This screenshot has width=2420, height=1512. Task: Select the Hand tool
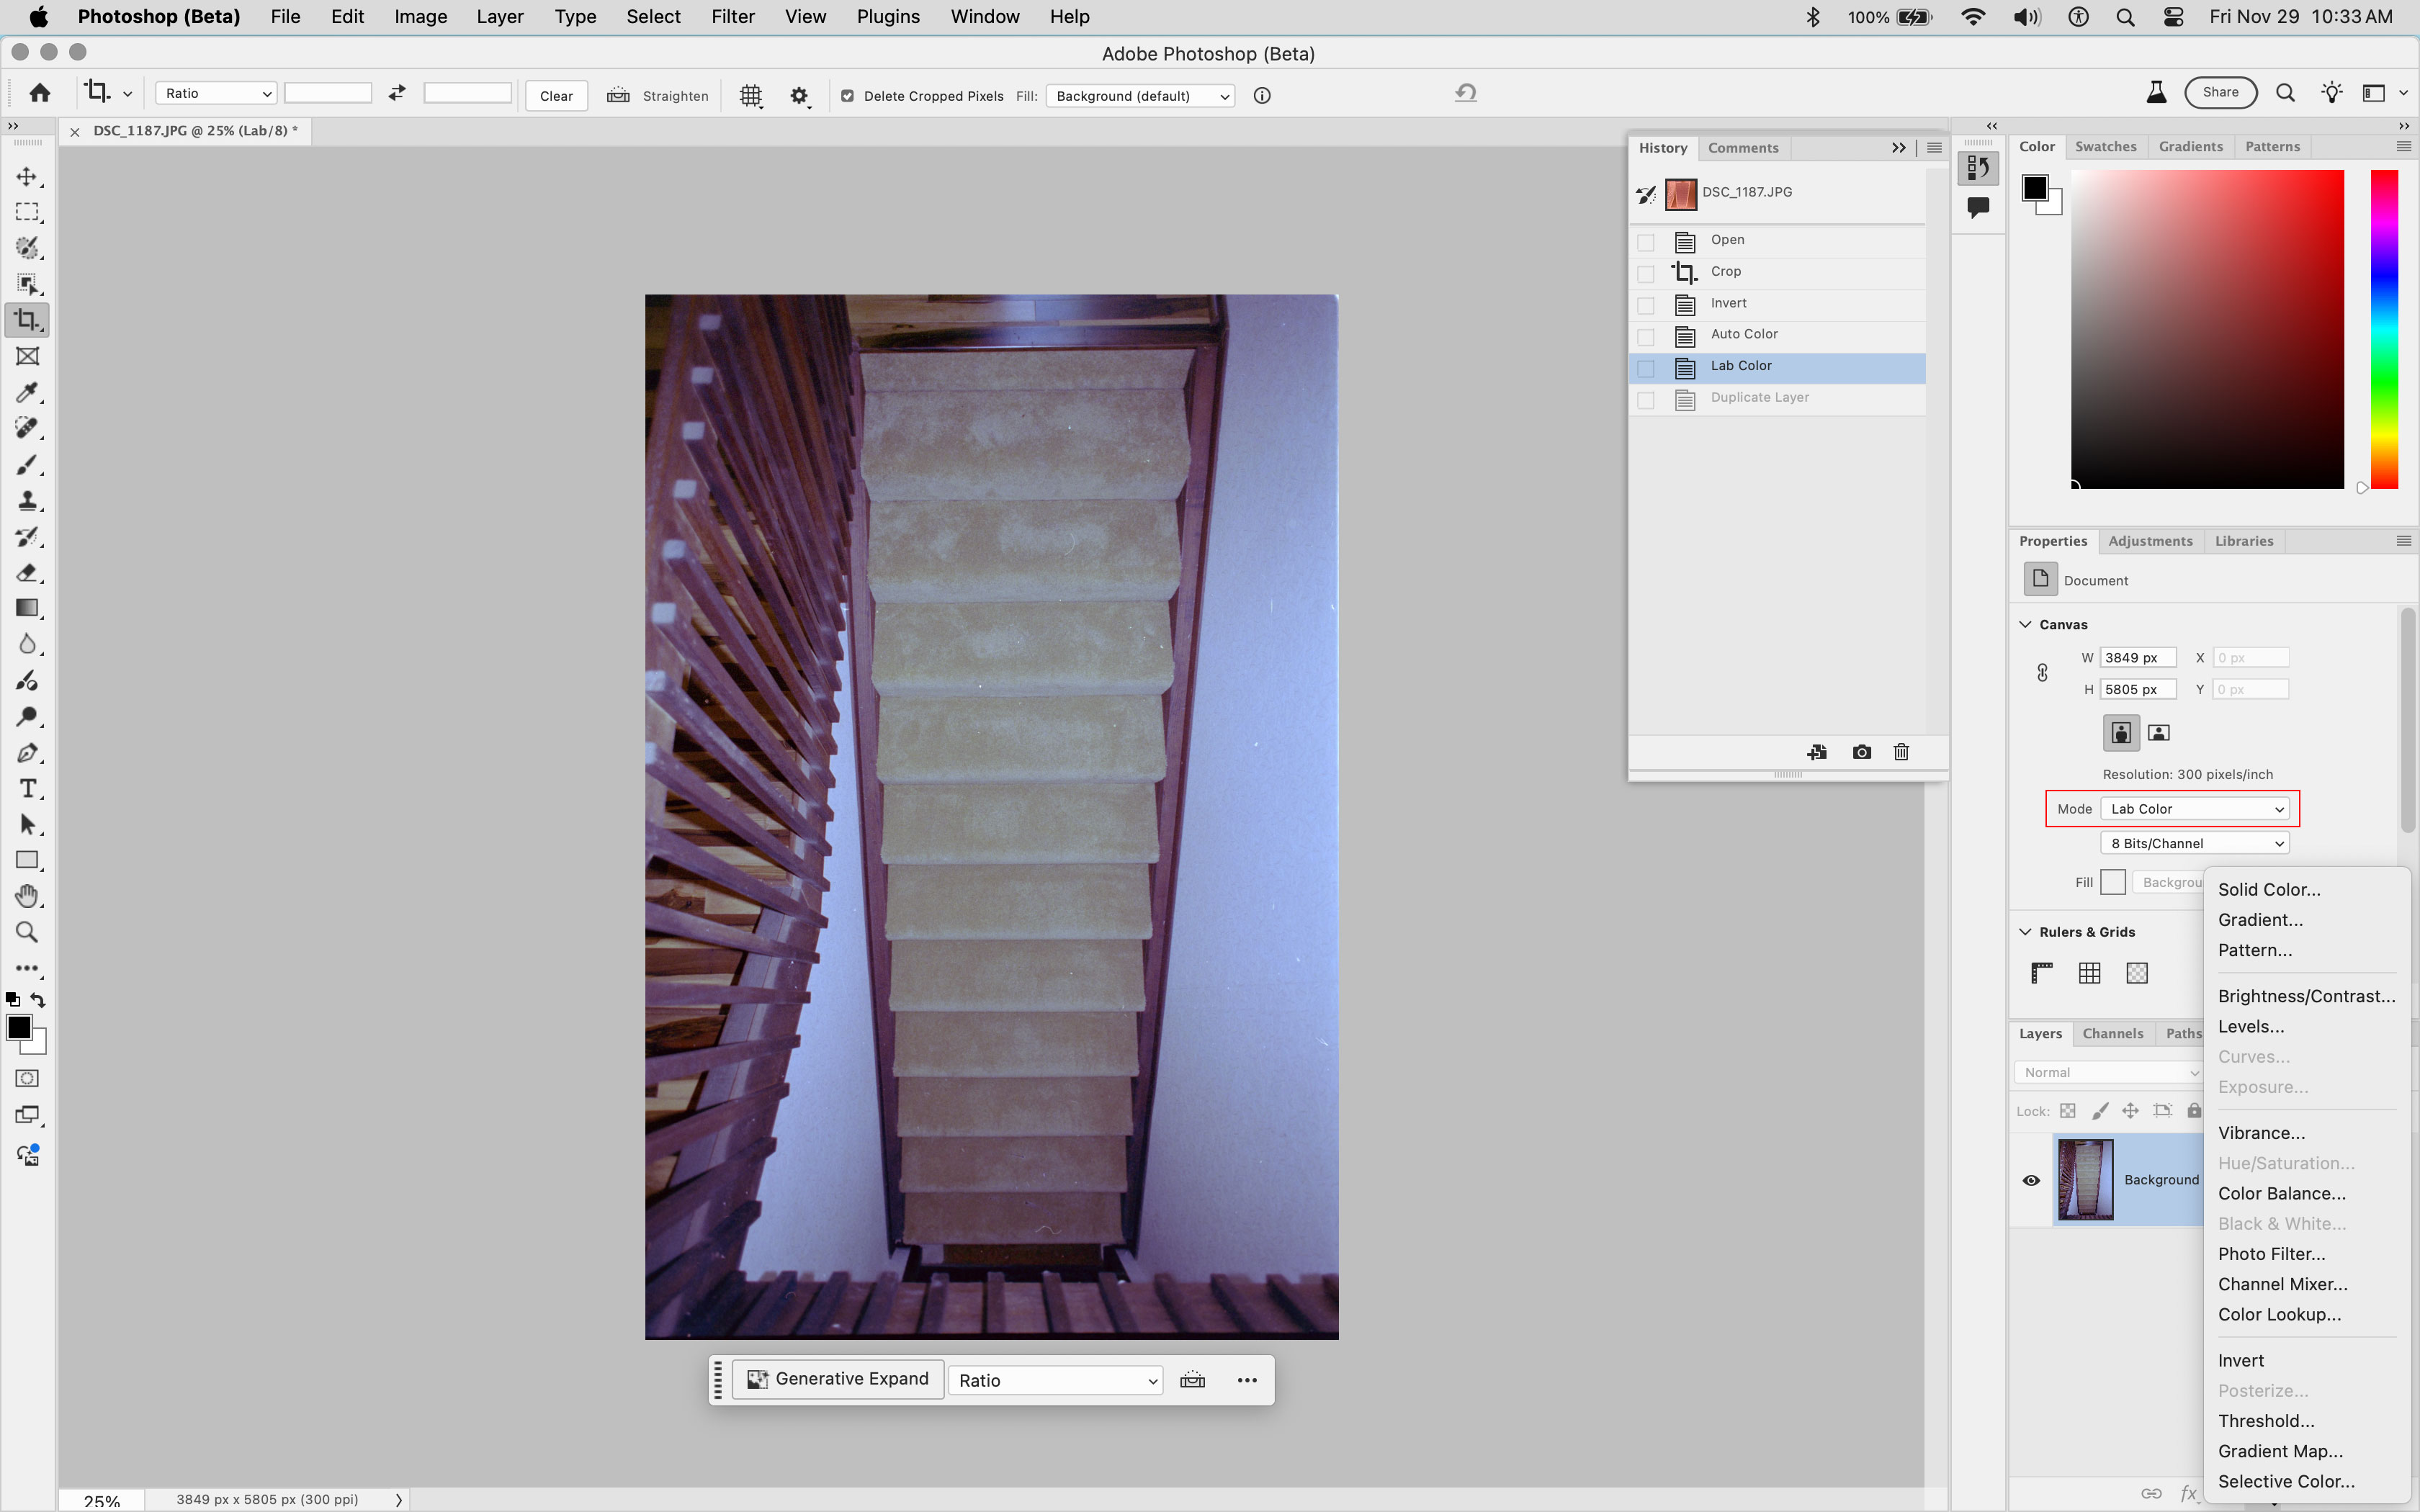point(27,895)
